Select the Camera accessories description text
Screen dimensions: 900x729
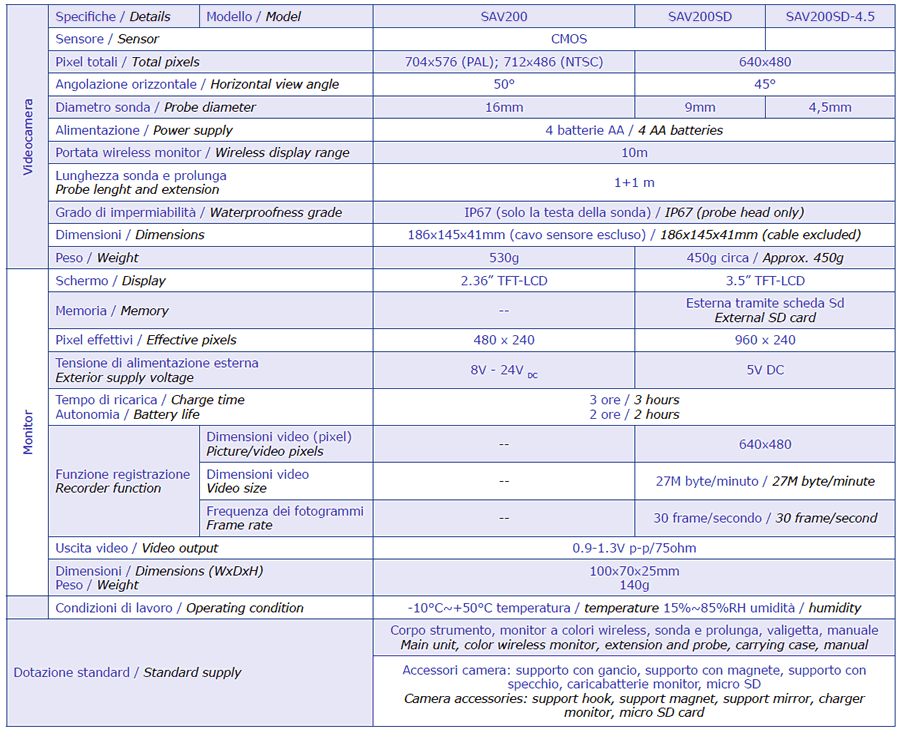click(634, 705)
